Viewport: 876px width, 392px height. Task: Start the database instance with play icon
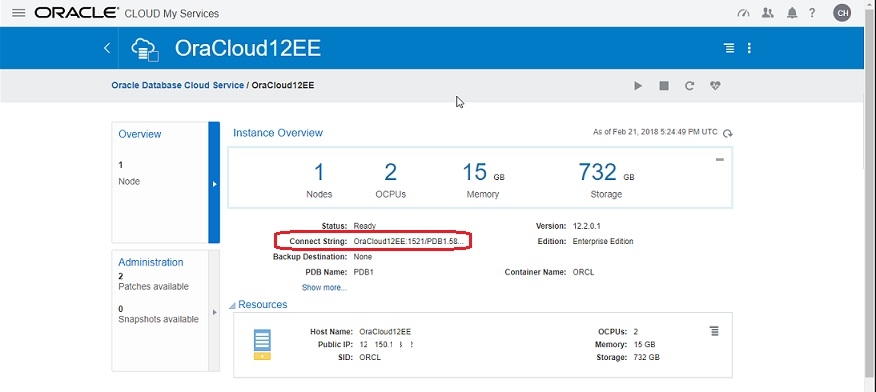click(638, 86)
